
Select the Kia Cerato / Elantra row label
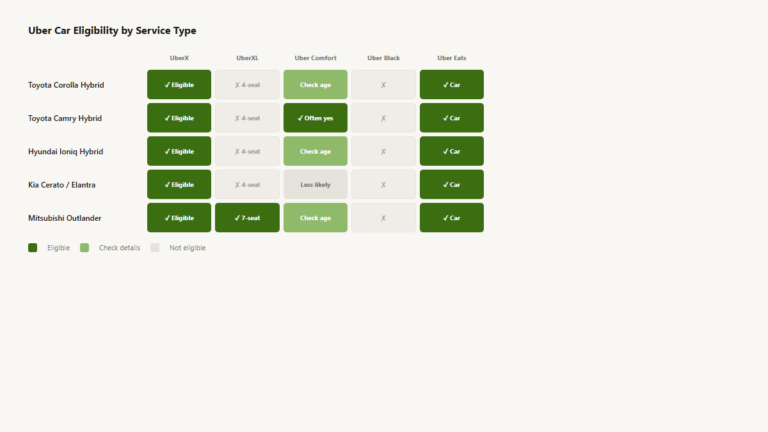point(62,185)
